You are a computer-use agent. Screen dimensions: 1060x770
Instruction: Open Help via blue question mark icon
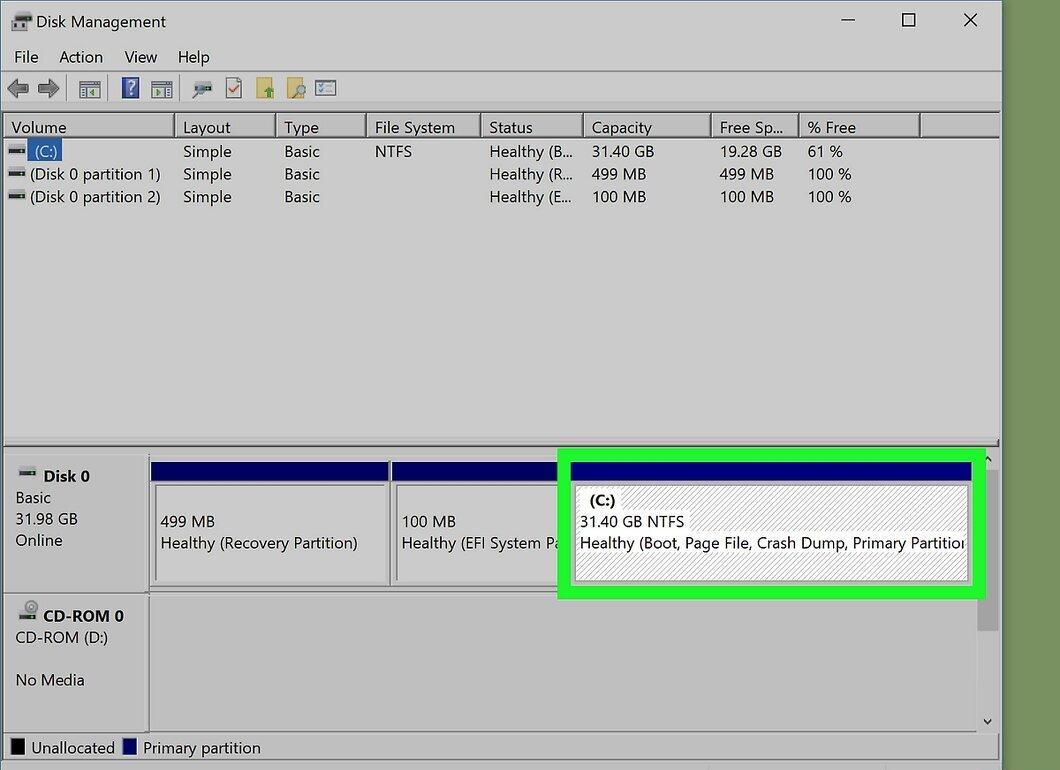tap(130, 88)
